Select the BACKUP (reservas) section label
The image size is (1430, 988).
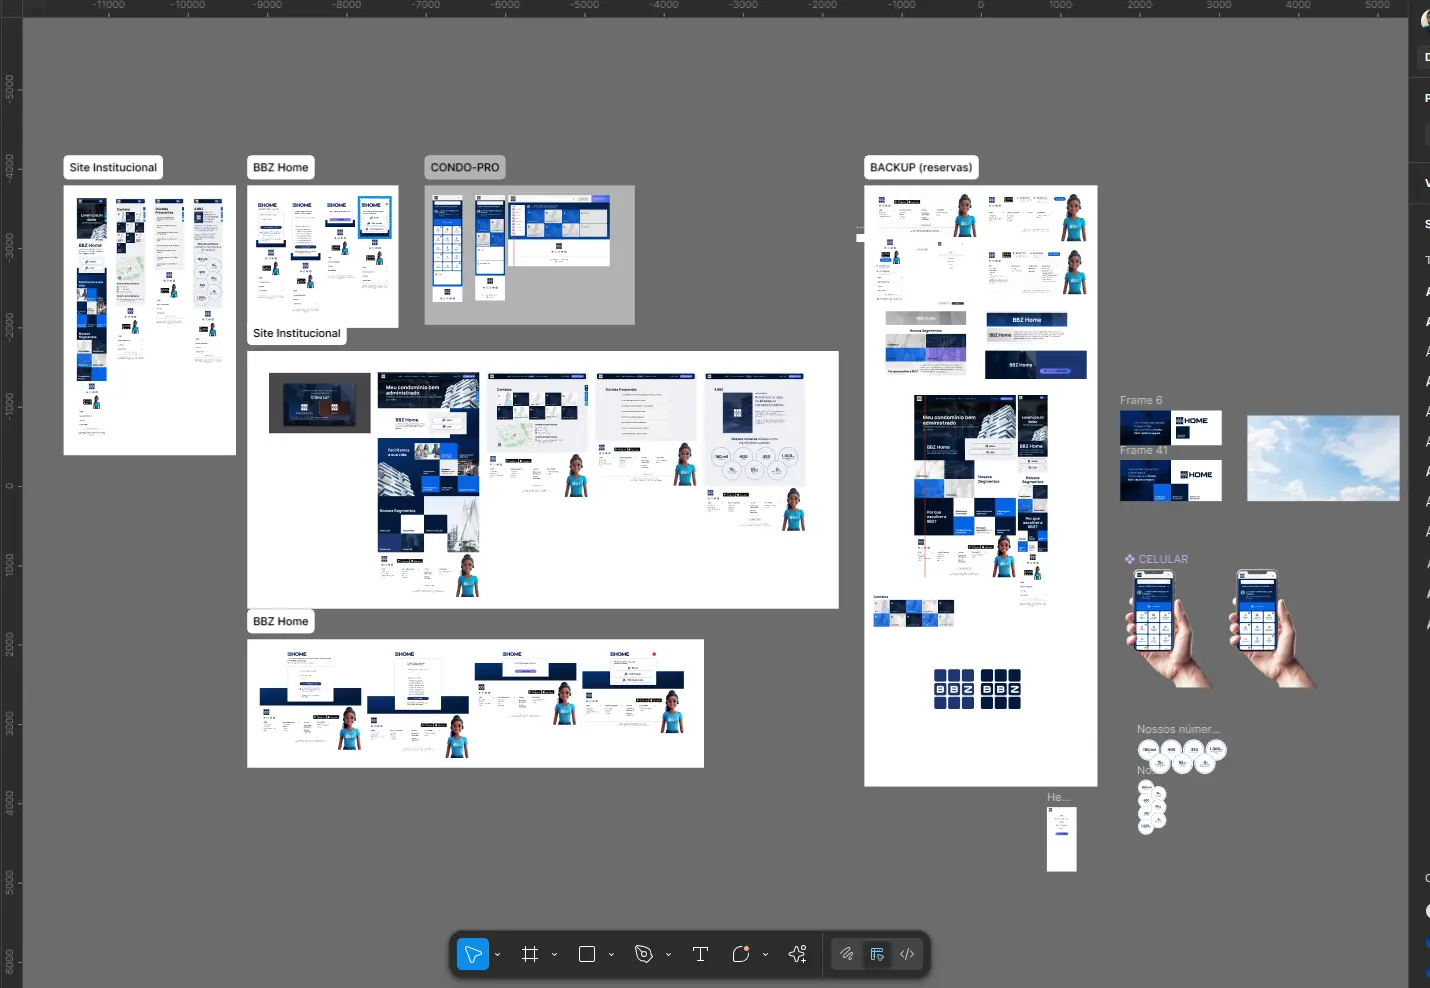921,167
